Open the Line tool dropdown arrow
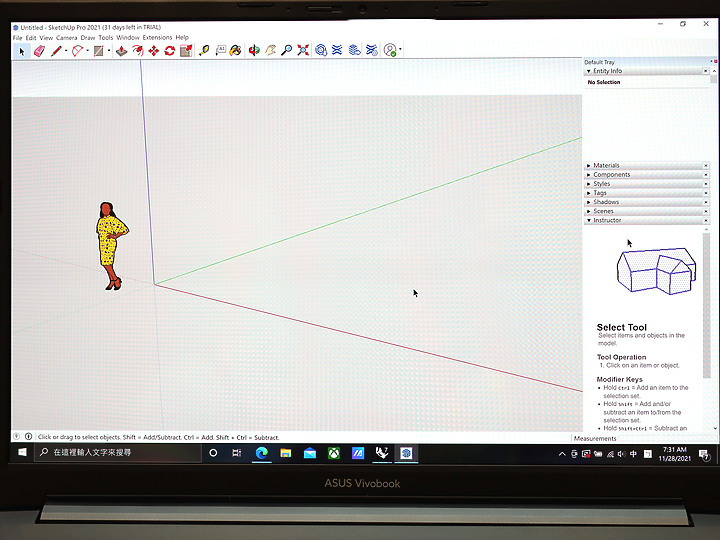Viewport: 720px width, 540px height. tap(66, 51)
